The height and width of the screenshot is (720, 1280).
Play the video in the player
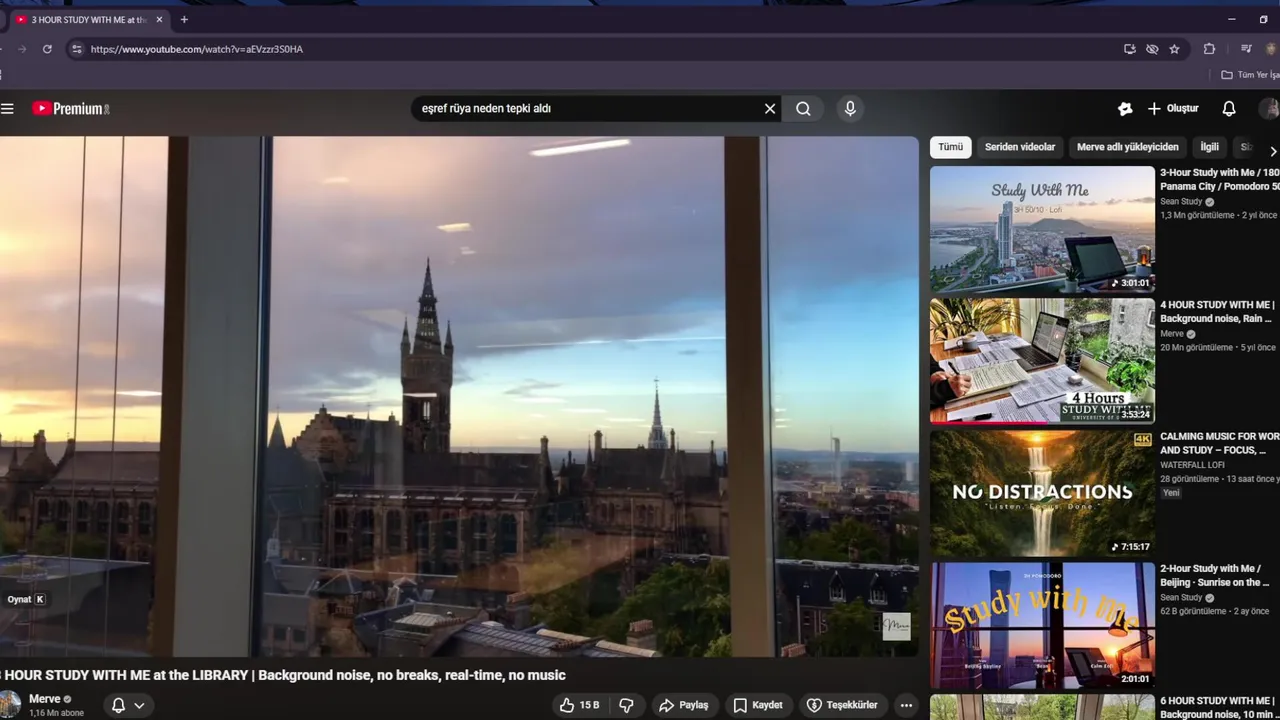(459, 396)
